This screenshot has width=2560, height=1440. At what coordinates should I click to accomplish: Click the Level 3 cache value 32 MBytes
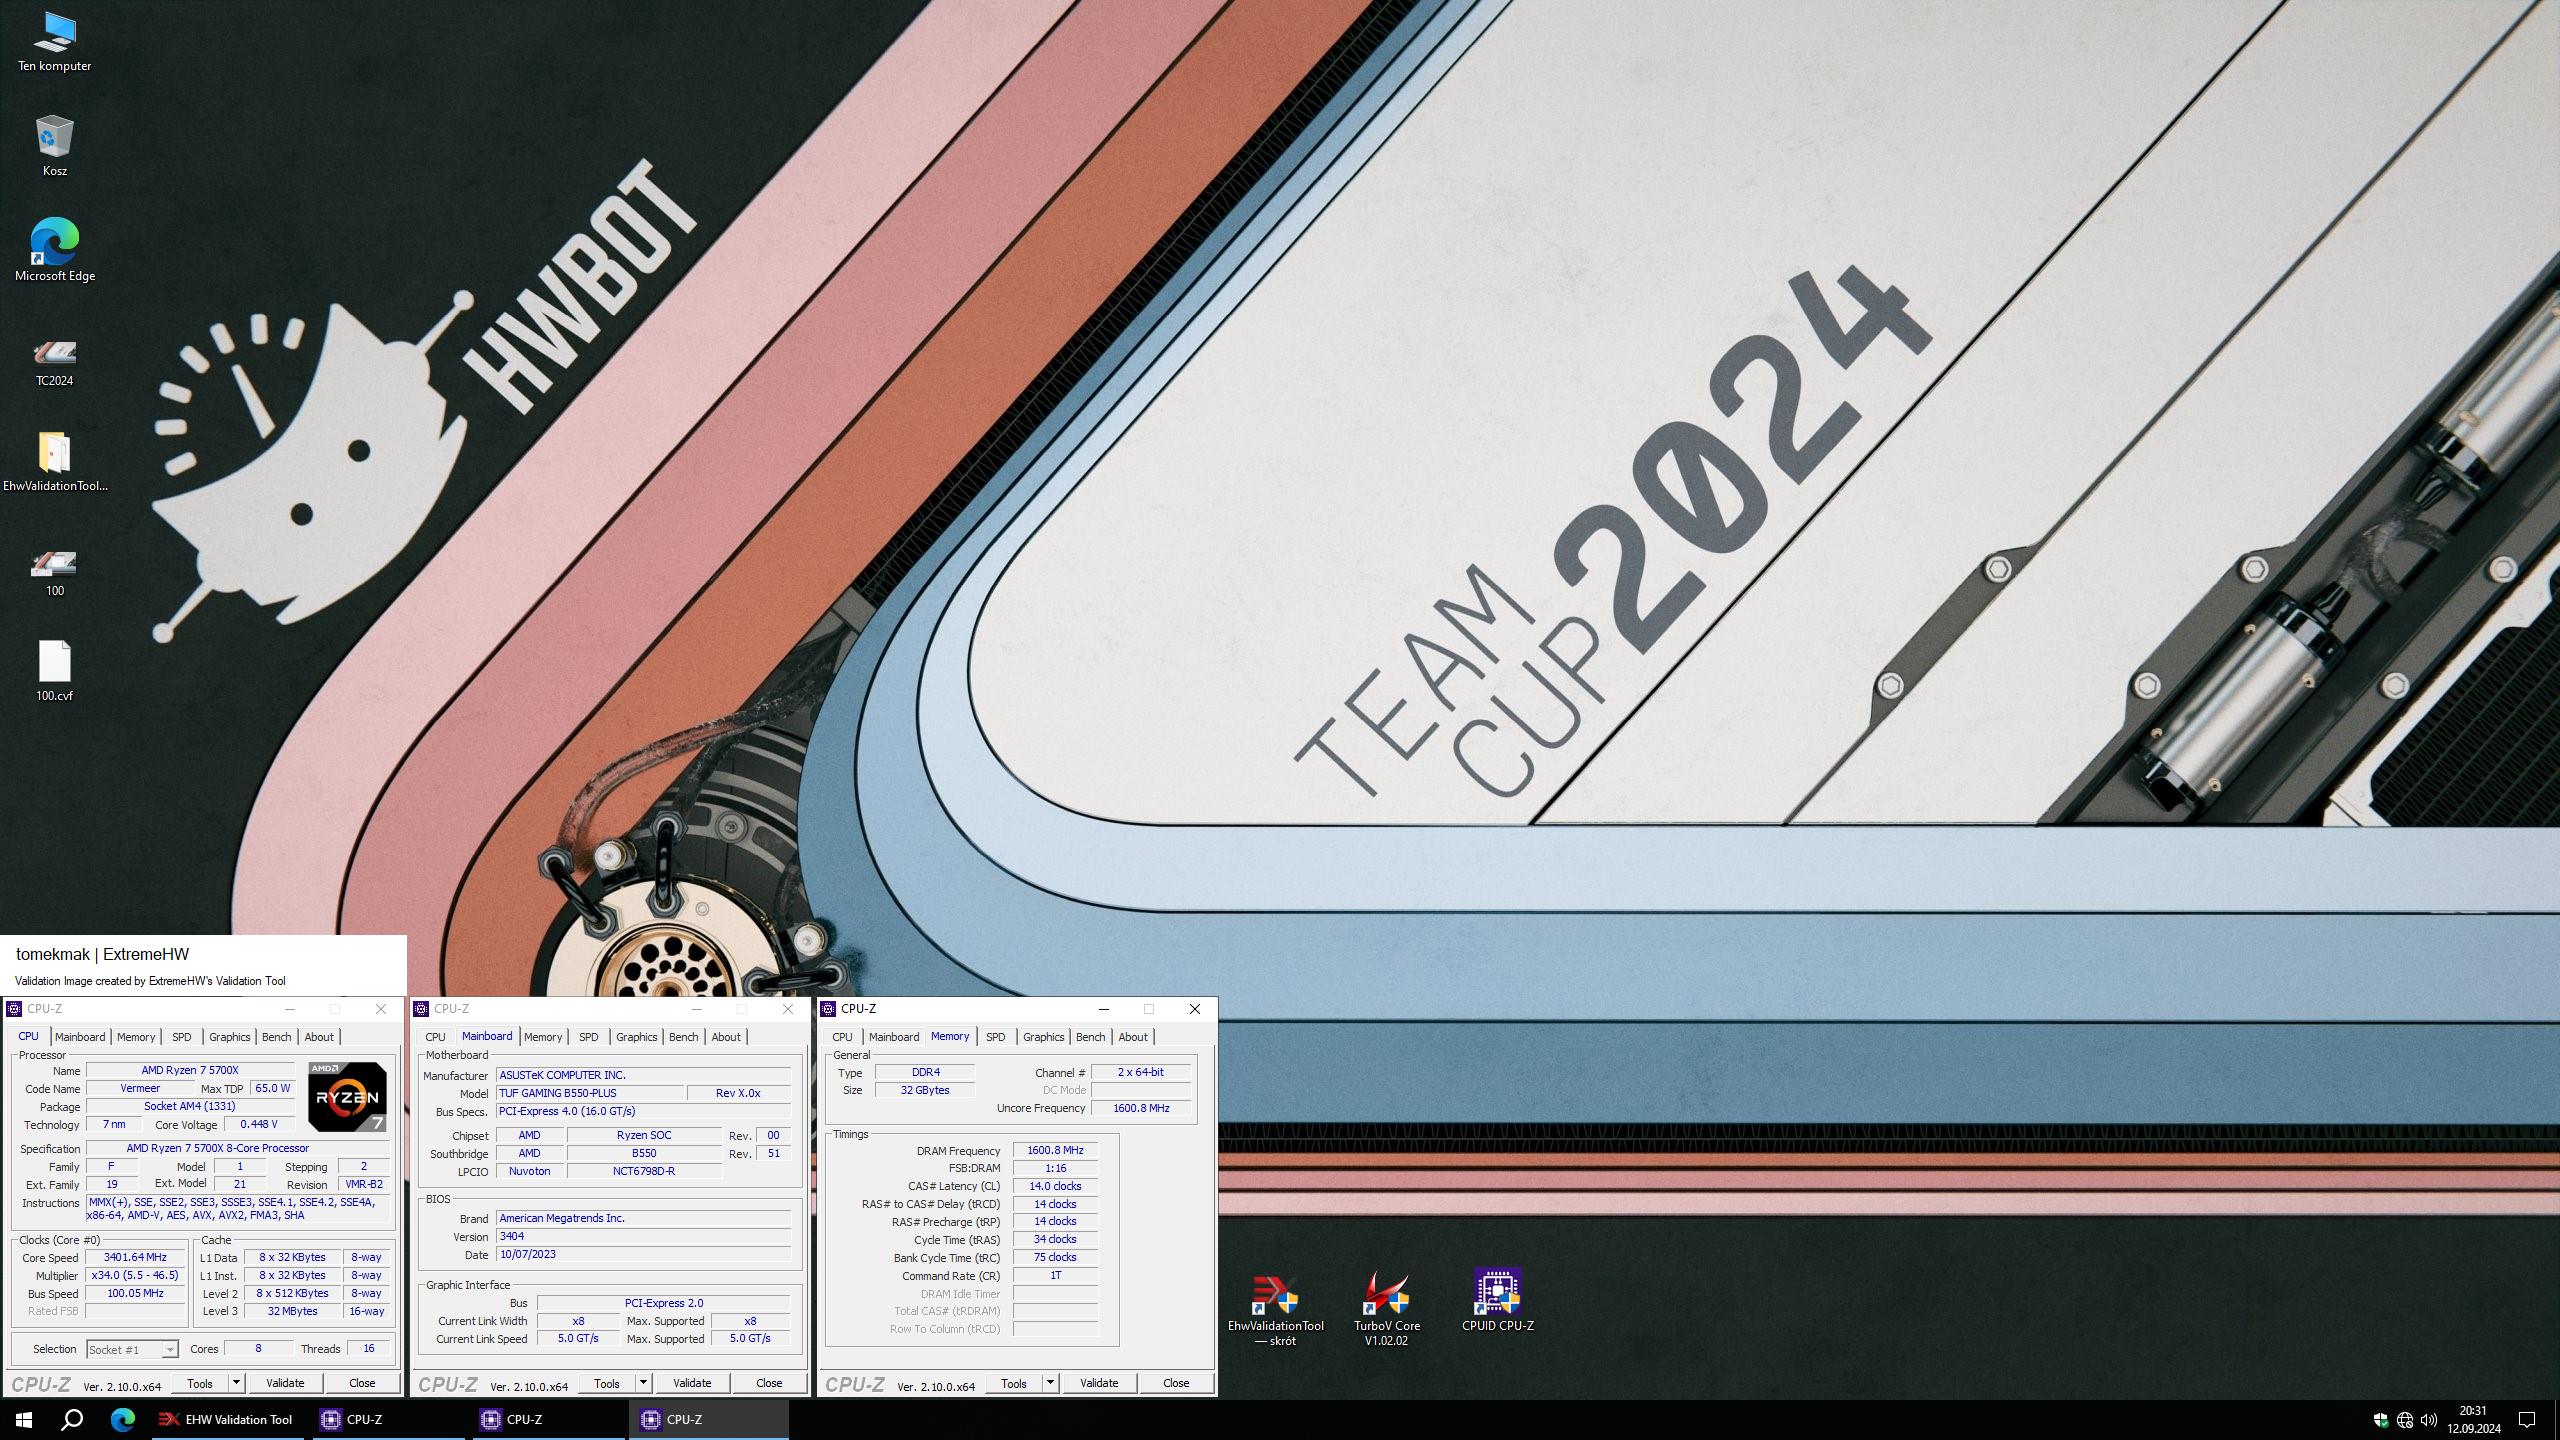tap(292, 1311)
